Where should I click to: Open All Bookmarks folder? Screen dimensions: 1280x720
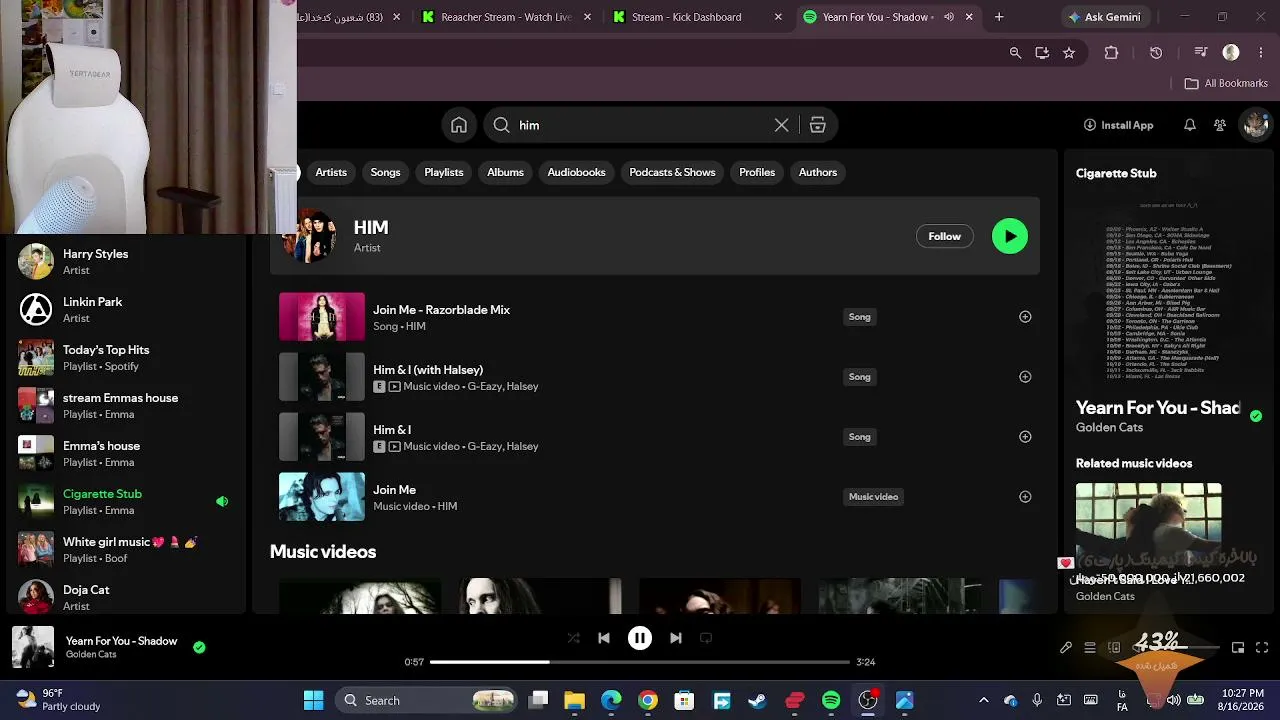1226,83
